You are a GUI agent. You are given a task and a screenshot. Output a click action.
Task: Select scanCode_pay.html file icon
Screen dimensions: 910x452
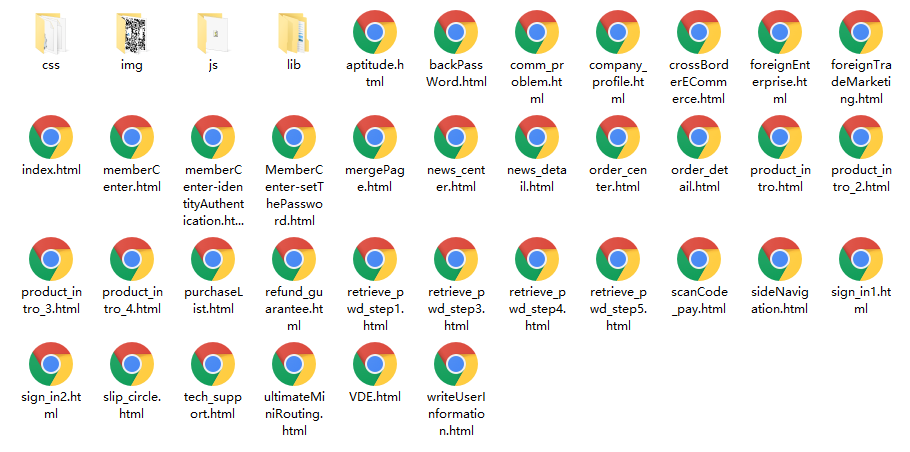point(698,260)
